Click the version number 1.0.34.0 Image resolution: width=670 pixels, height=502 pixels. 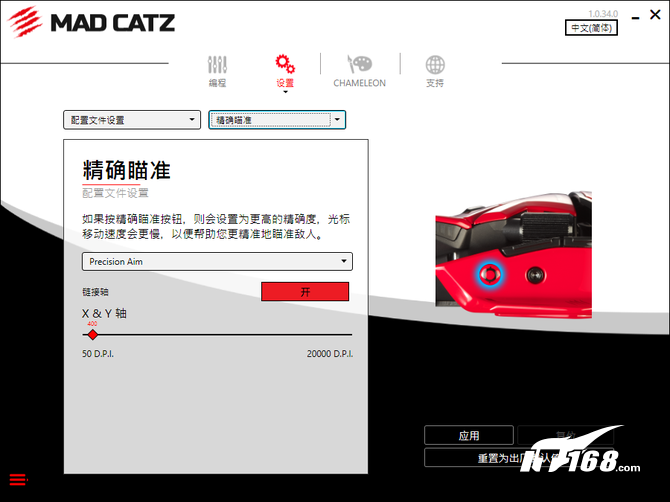[603, 14]
